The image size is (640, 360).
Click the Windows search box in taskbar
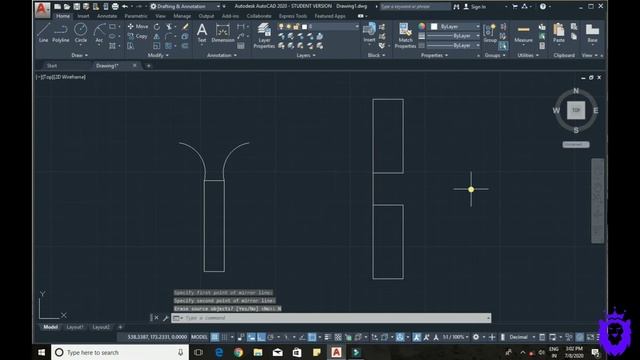(x=120, y=352)
